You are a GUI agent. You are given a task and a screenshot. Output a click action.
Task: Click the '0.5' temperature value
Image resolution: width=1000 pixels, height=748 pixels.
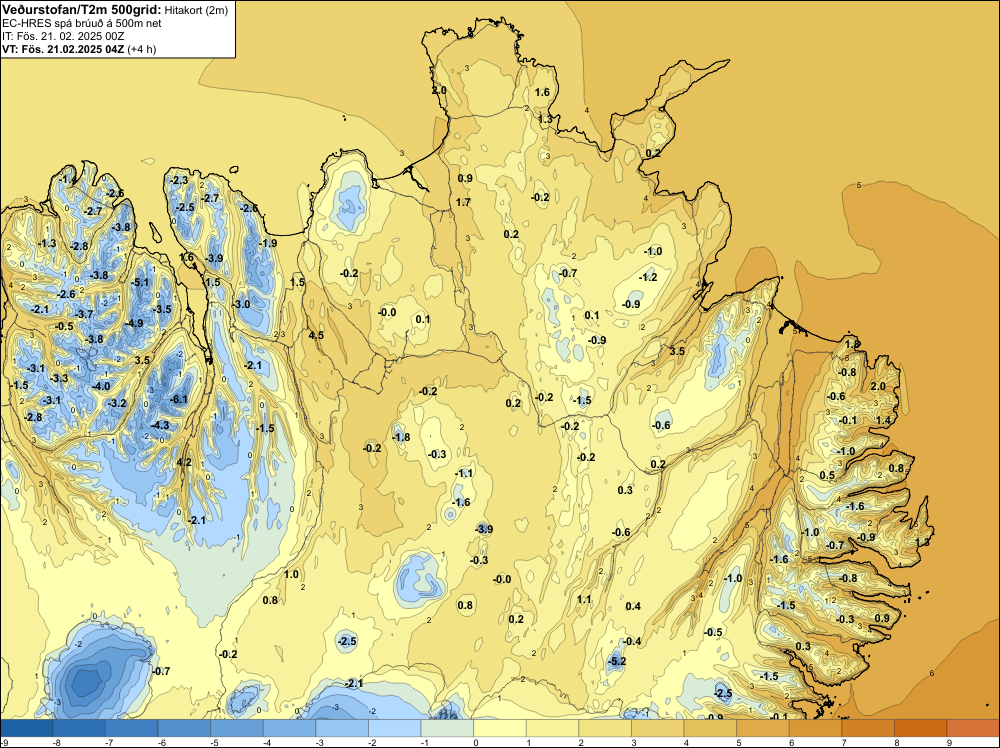827,476
